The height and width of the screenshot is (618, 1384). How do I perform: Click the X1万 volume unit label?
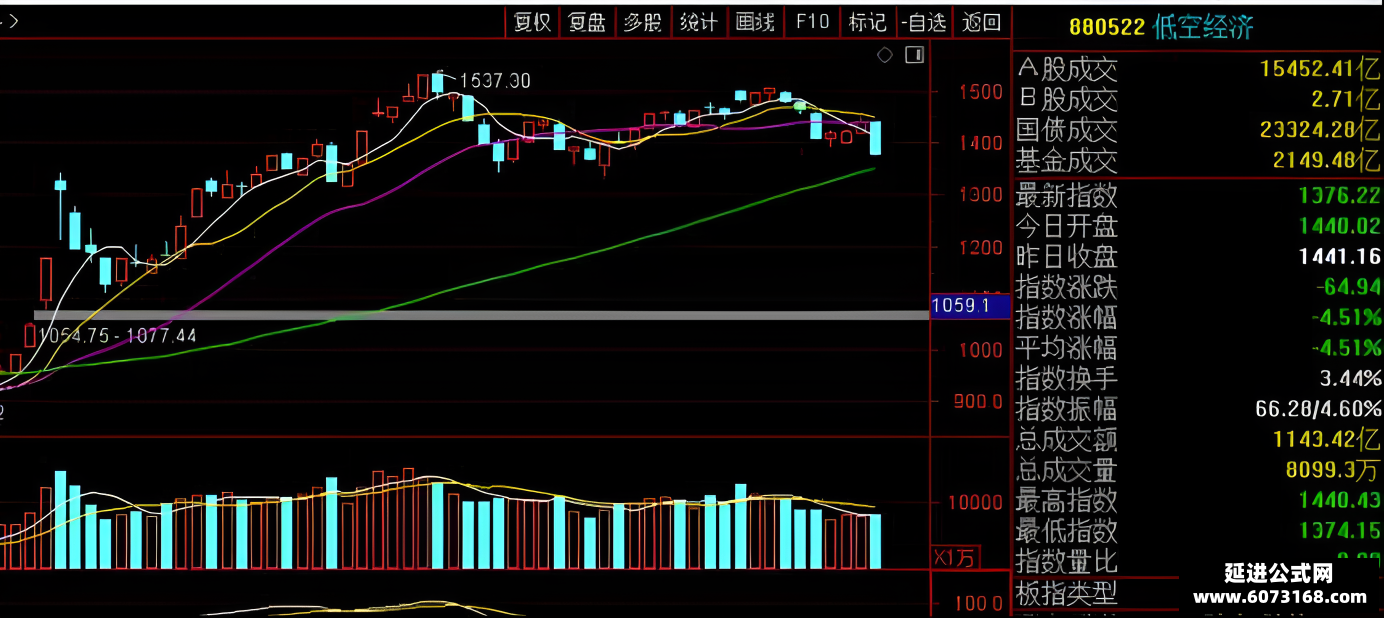point(957,558)
